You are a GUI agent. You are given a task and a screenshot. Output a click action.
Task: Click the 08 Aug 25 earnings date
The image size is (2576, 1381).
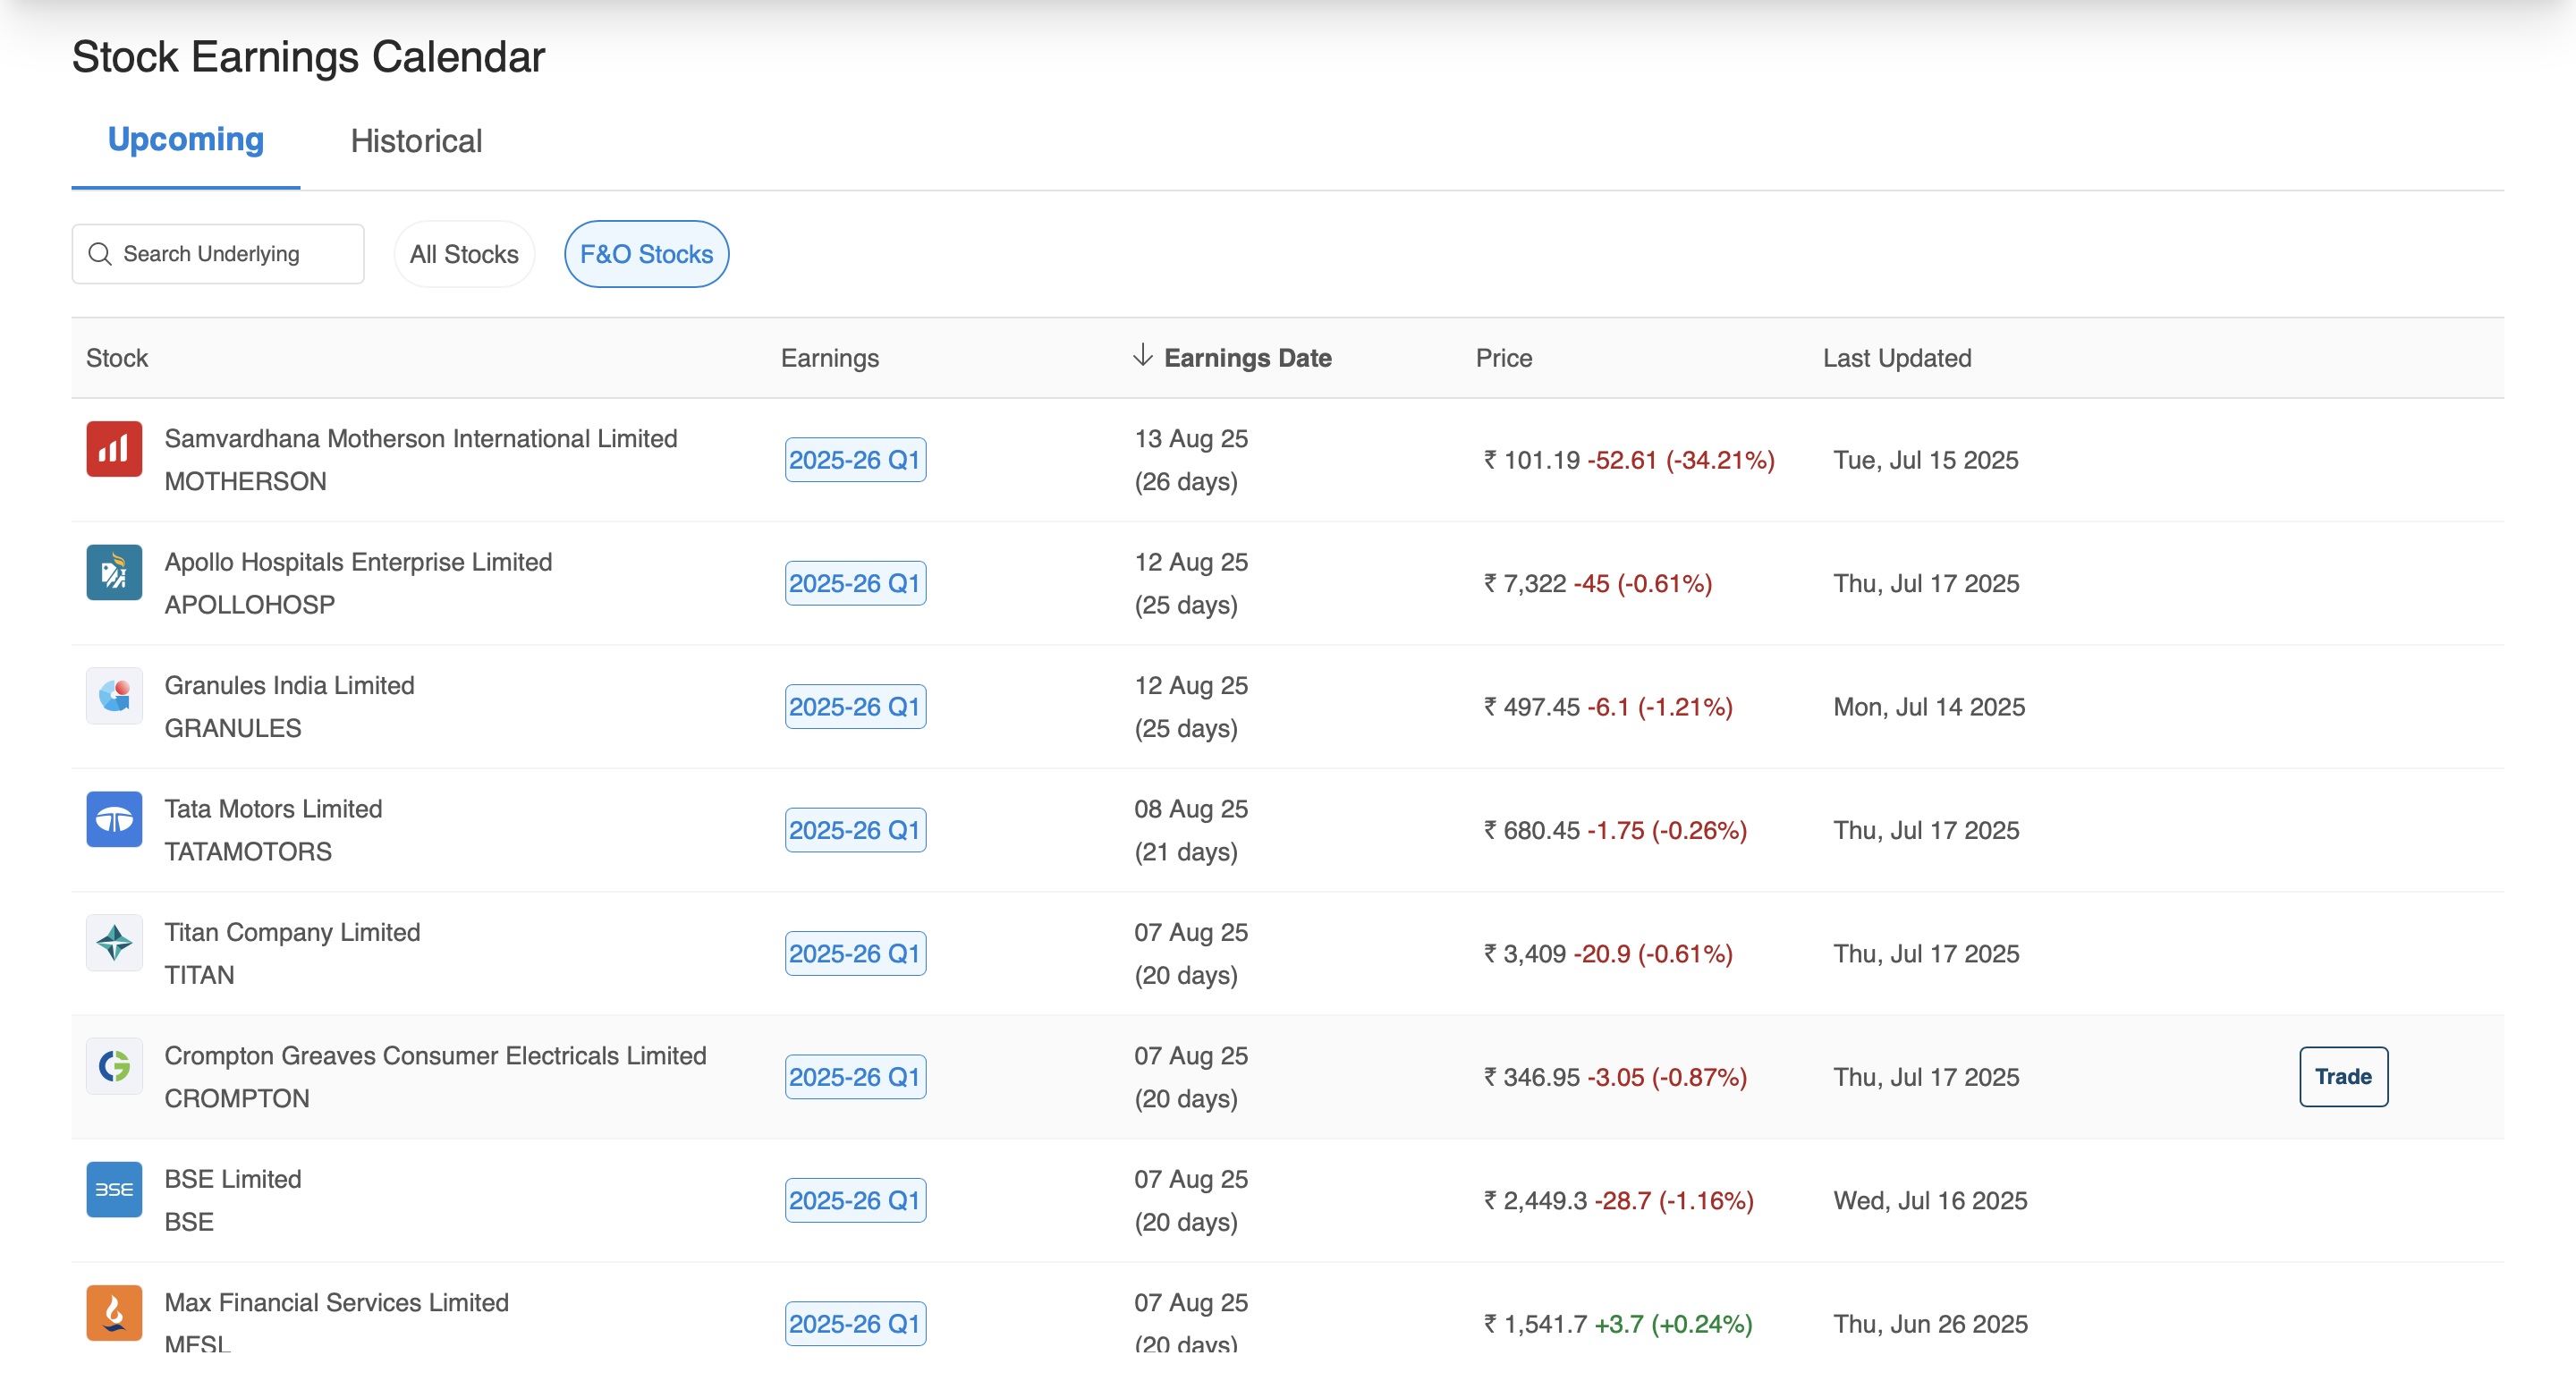[1191, 809]
